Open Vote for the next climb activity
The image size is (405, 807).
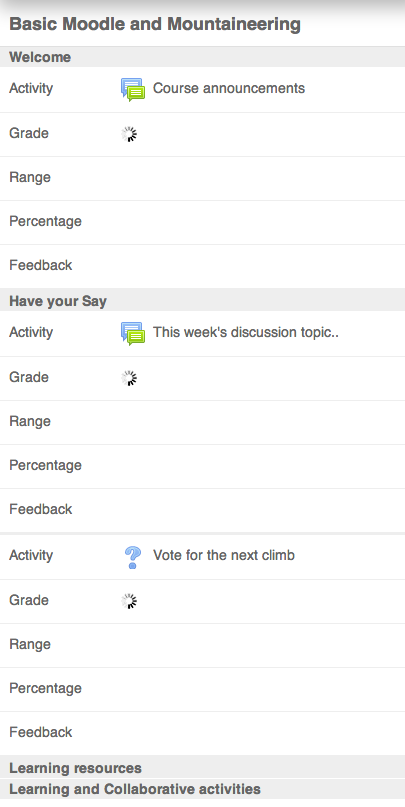click(x=224, y=555)
